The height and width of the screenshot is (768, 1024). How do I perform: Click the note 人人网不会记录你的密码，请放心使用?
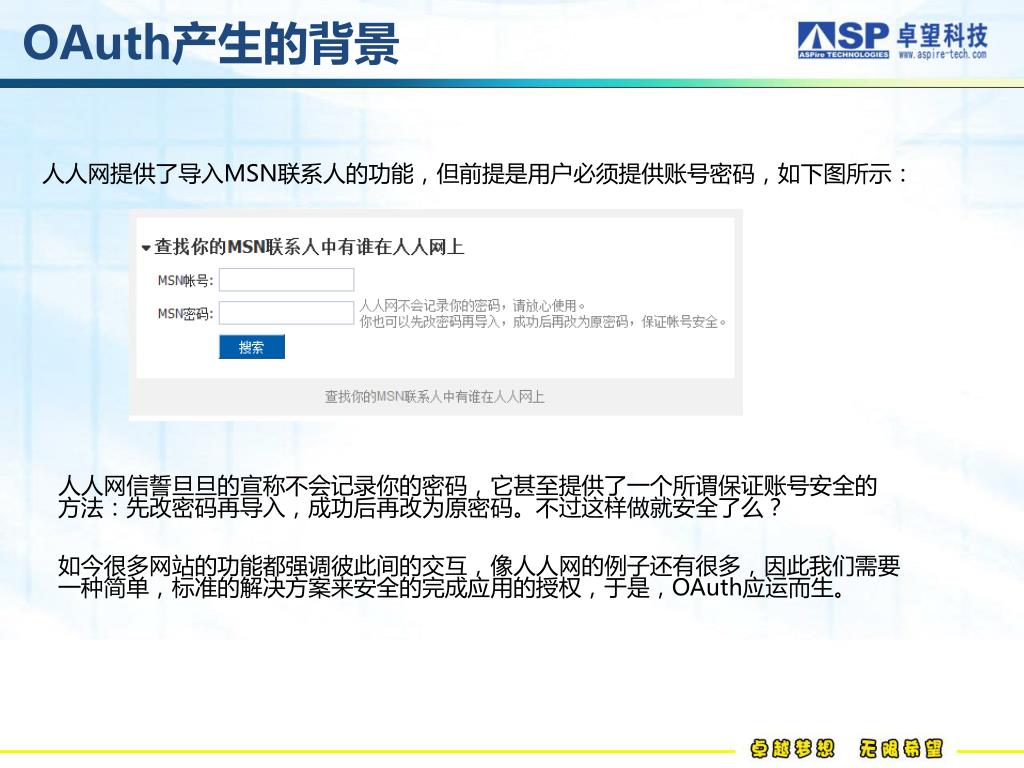pyautogui.click(x=473, y=305)
